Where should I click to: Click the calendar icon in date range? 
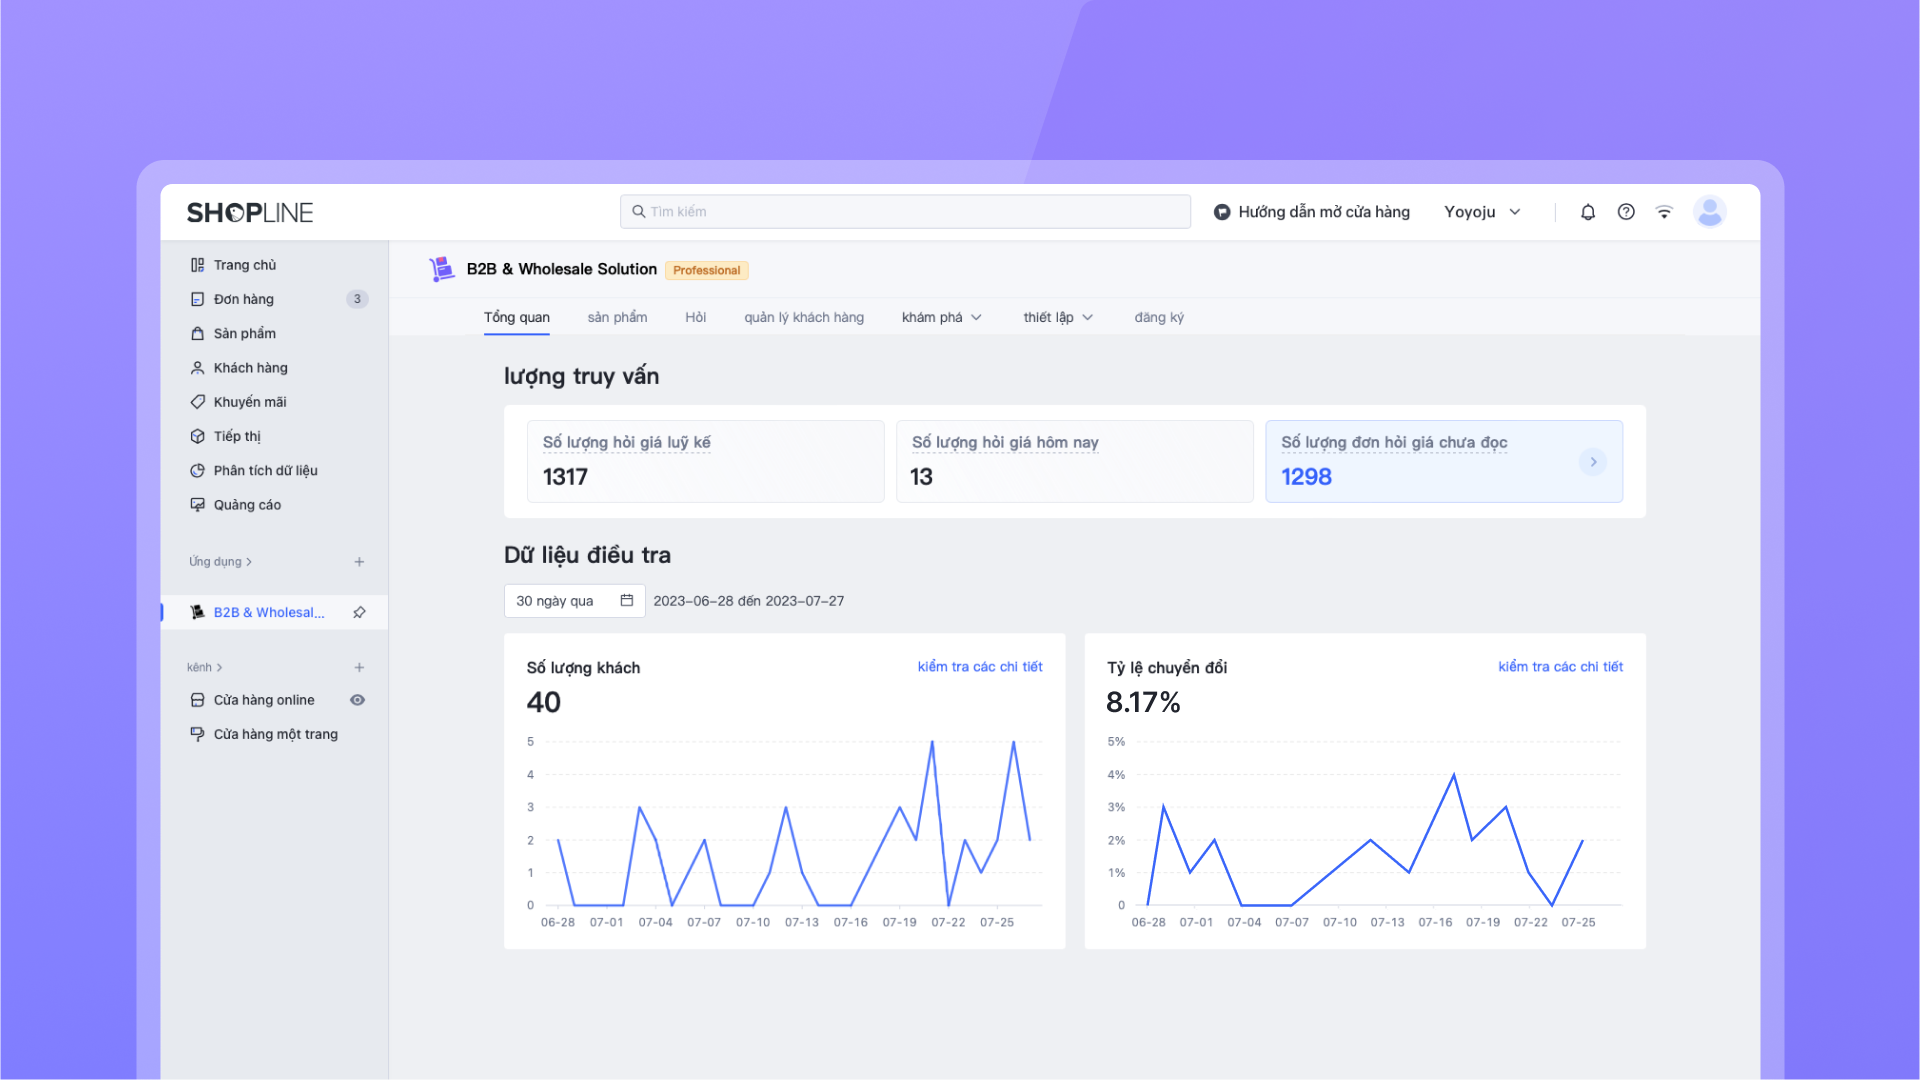tap(627, 600)
